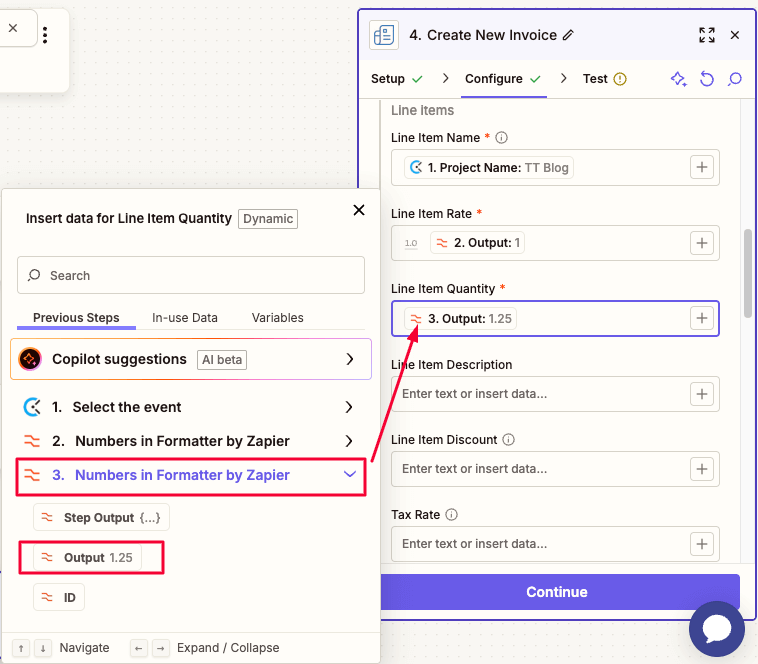This screenshot has width=758, height=664.
Task: Rename the step using the pencil icon
Action: click(x=568, y=35)
